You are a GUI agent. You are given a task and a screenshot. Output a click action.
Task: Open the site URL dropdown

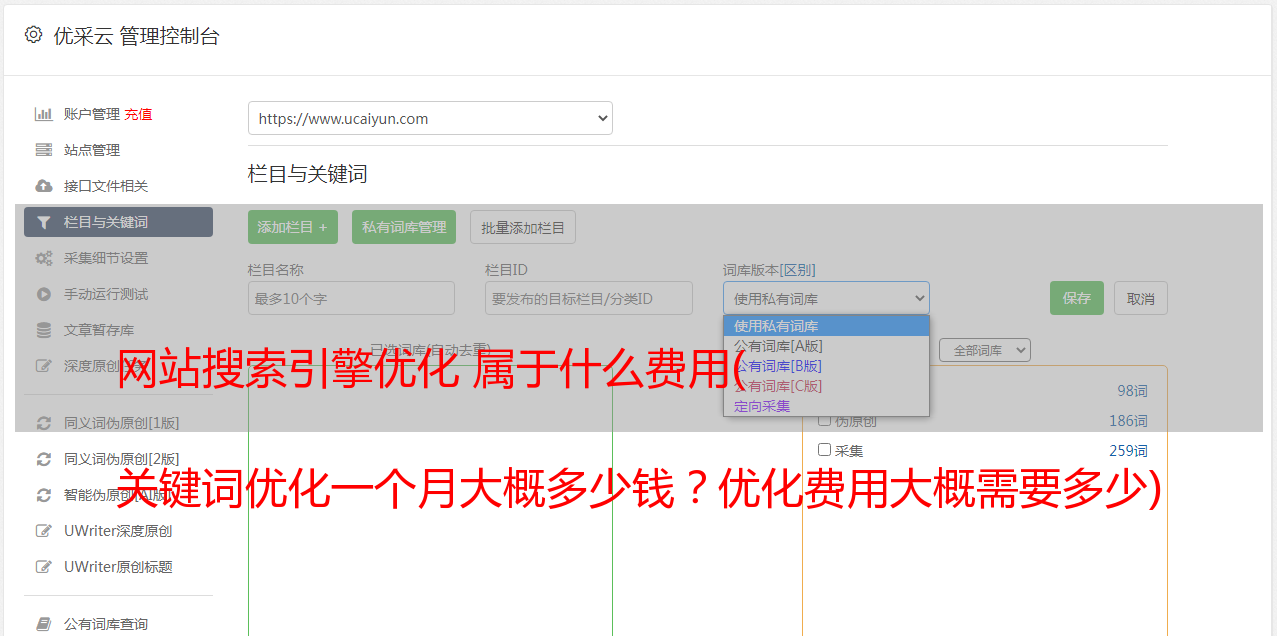coord(430,118)
